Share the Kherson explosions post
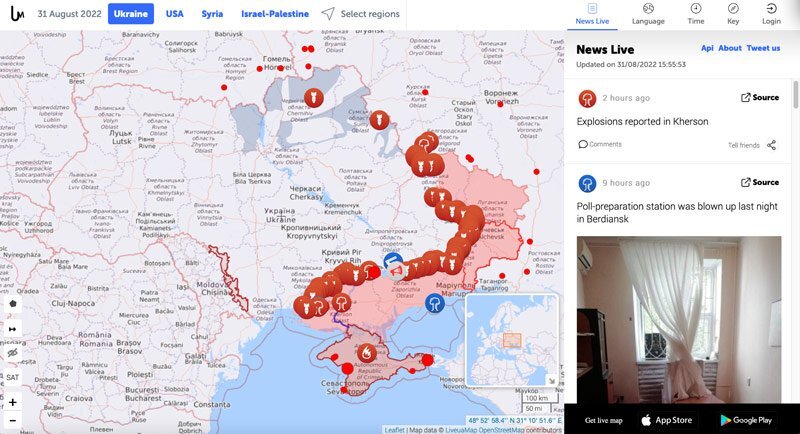800x434 pixels. coord(771,145)
